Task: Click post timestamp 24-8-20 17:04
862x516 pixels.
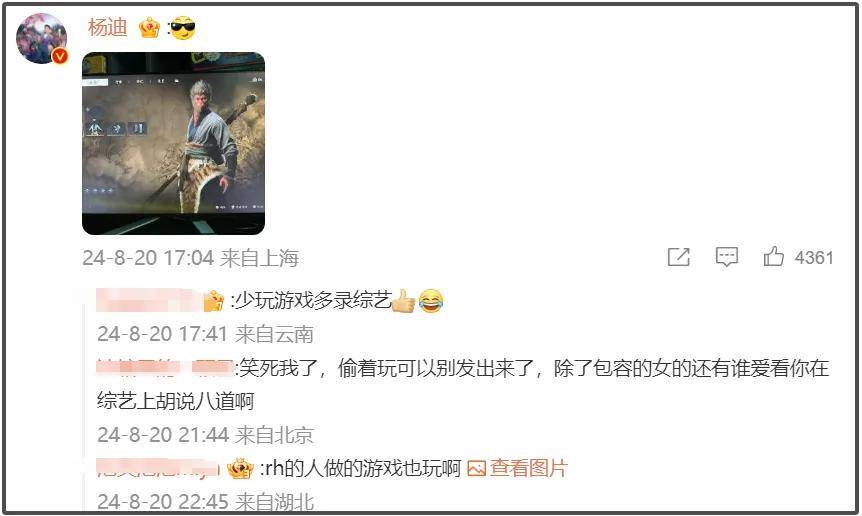Action: 148,258
